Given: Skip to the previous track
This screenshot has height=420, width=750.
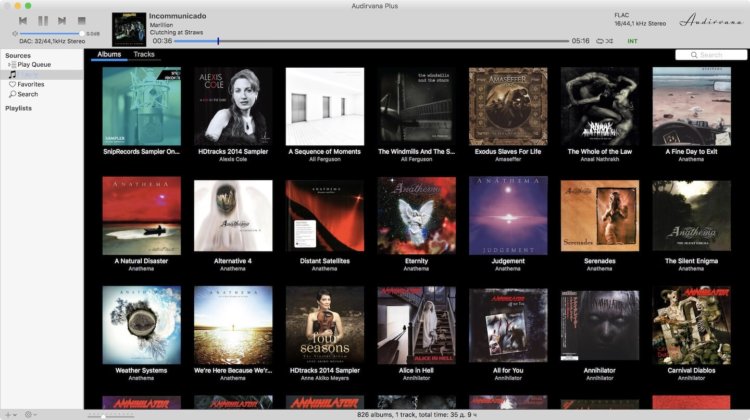Looking at the screenshot, I should 22,21.
